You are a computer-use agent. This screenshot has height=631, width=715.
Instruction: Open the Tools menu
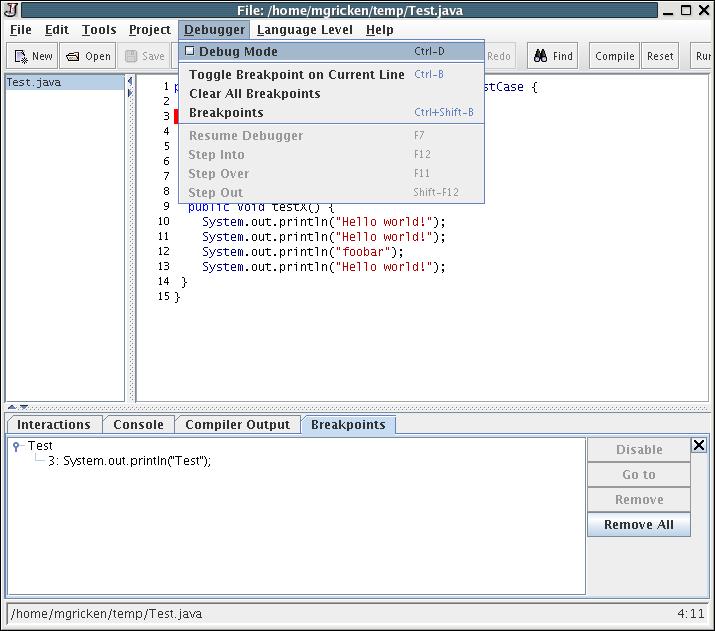(x=99, y=30)
